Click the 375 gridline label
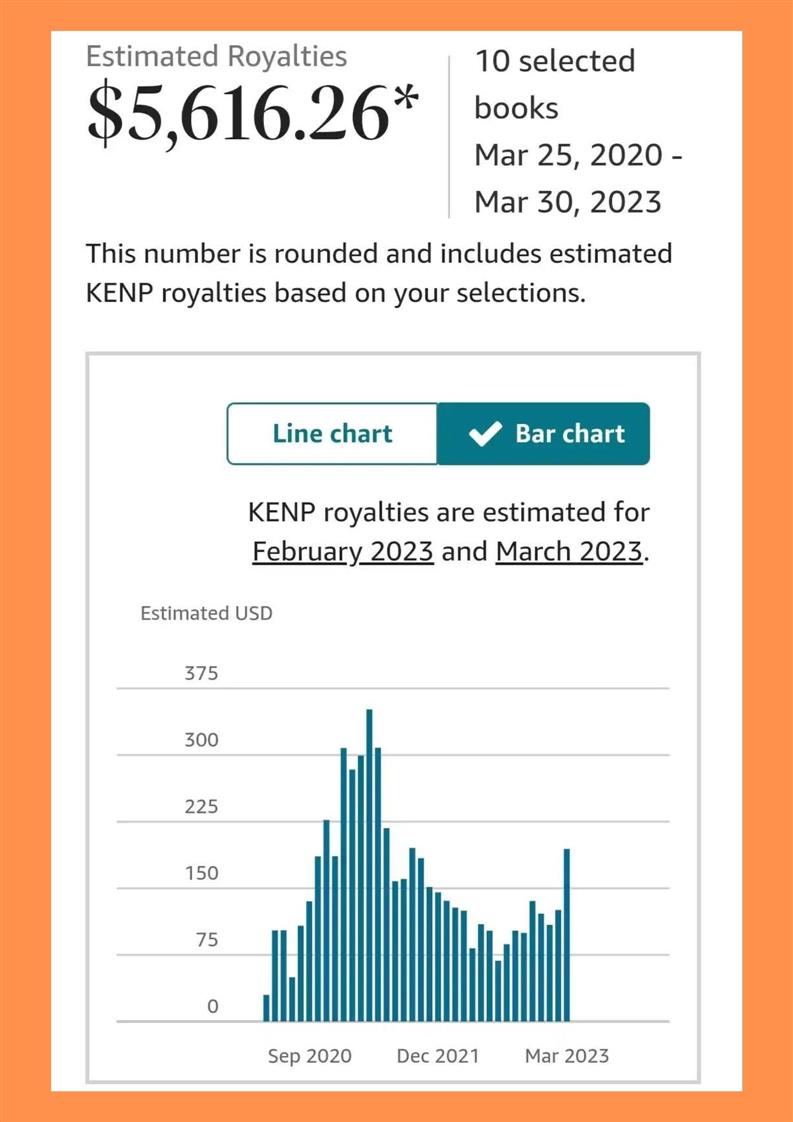Image resolution: width=793 pixels, height=1122 pixels. (201, 673)
